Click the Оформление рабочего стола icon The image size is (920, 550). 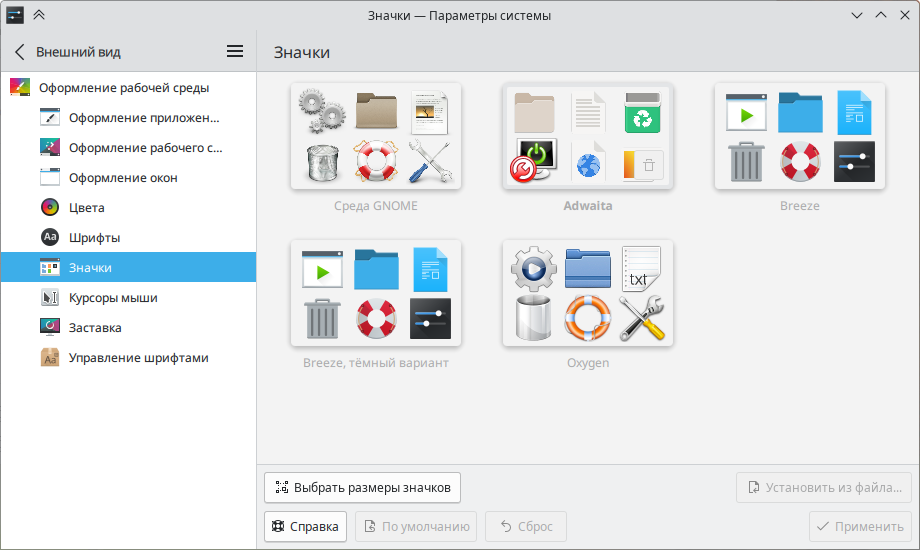click(x=50, y=147)
